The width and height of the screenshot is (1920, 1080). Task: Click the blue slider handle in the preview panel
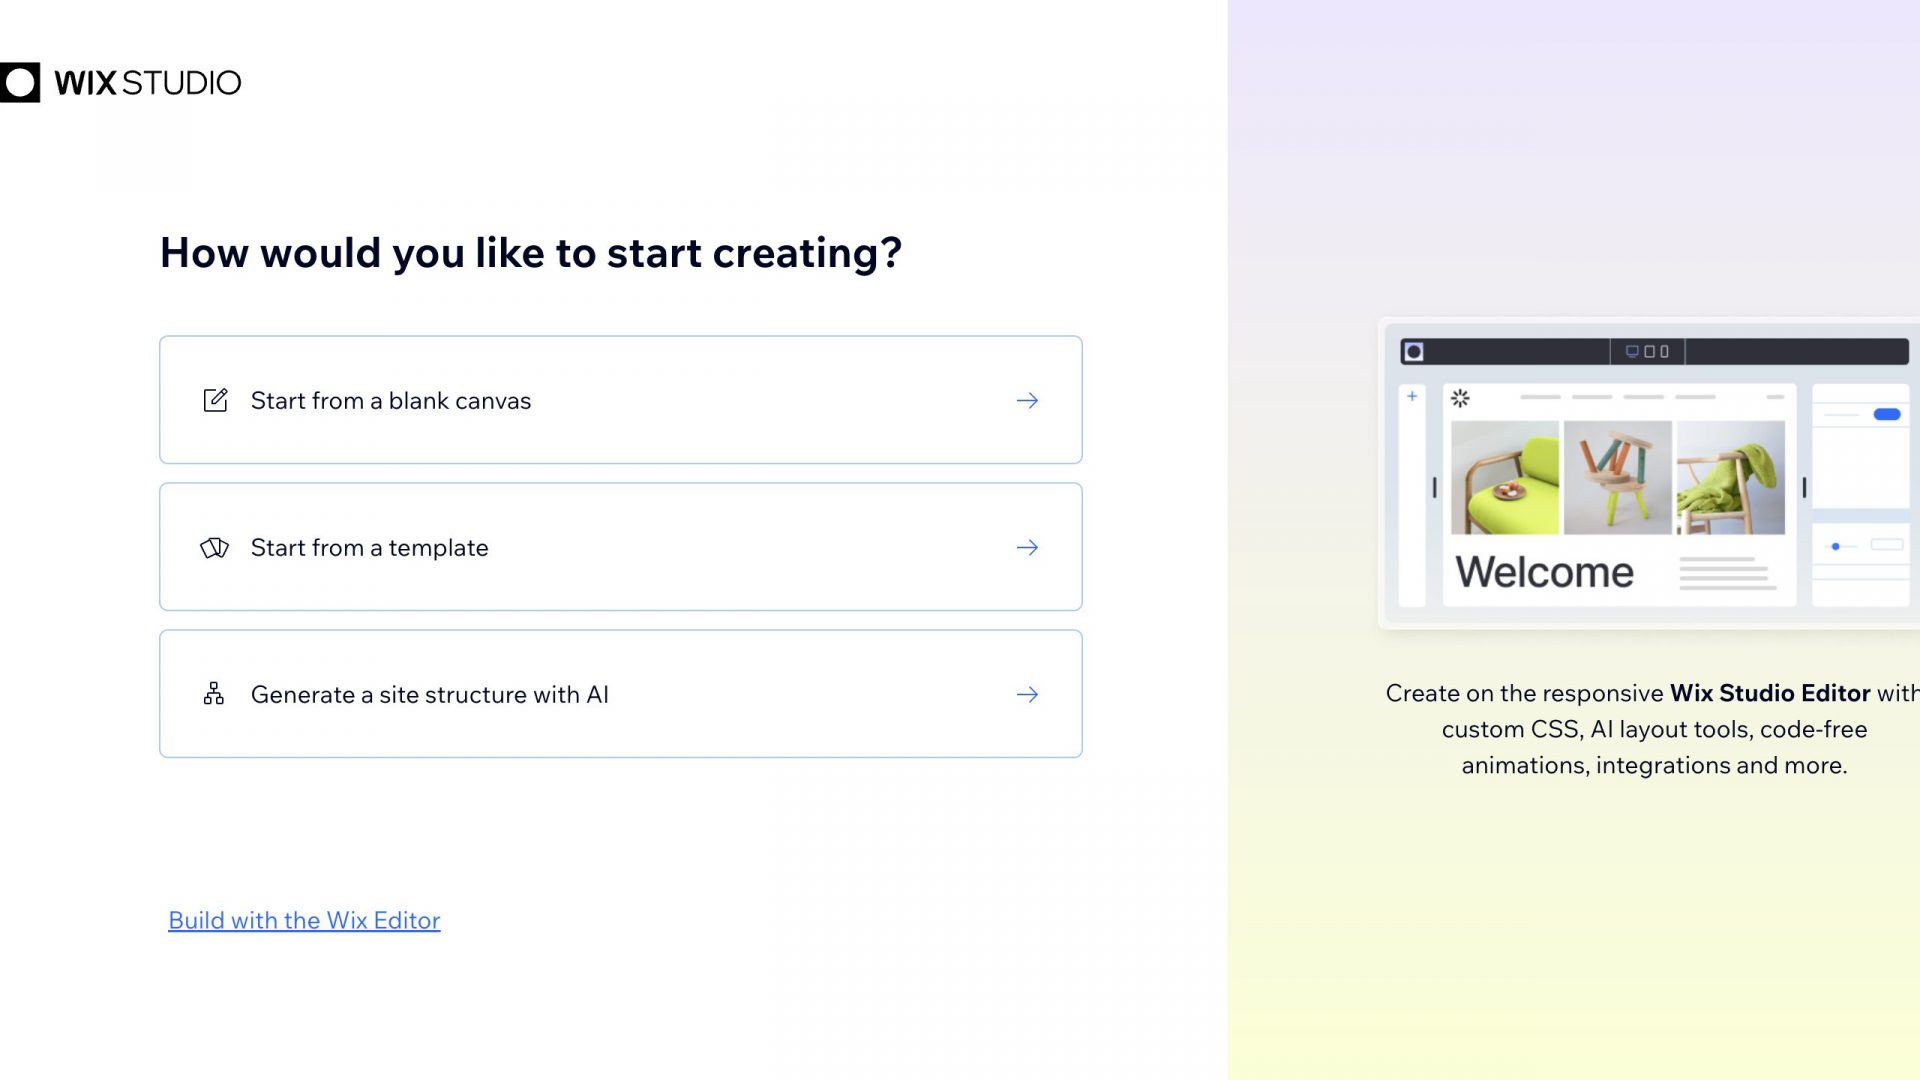(1835, 546)
